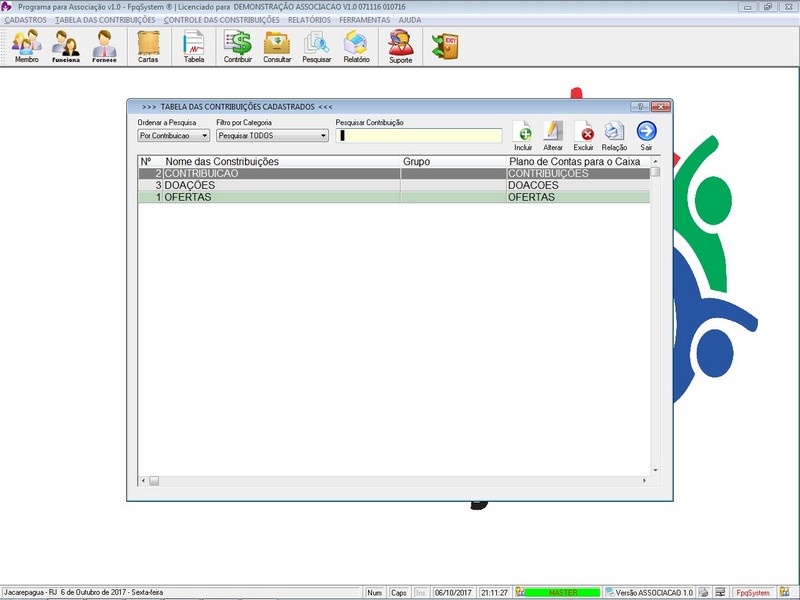
Task: Click the horizontal scrollbar left arrow
Action: click(x=143, y=481)
